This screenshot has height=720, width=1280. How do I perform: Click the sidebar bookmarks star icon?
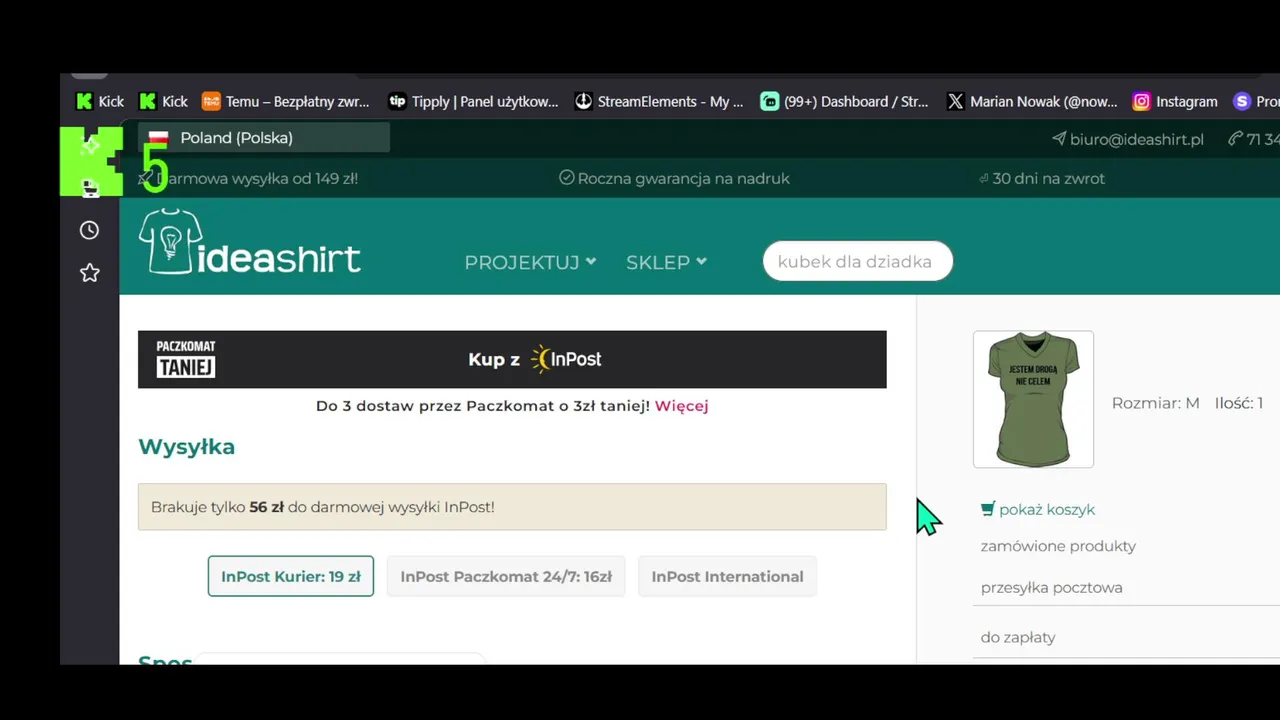(89, 273)
